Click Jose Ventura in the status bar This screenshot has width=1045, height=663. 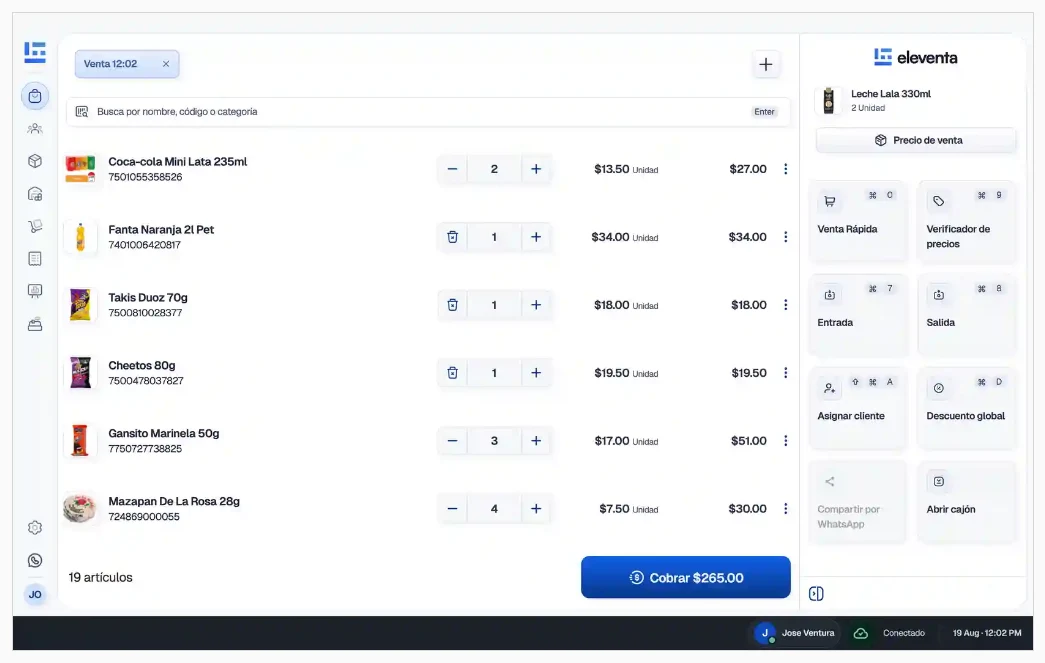point(795,633)
